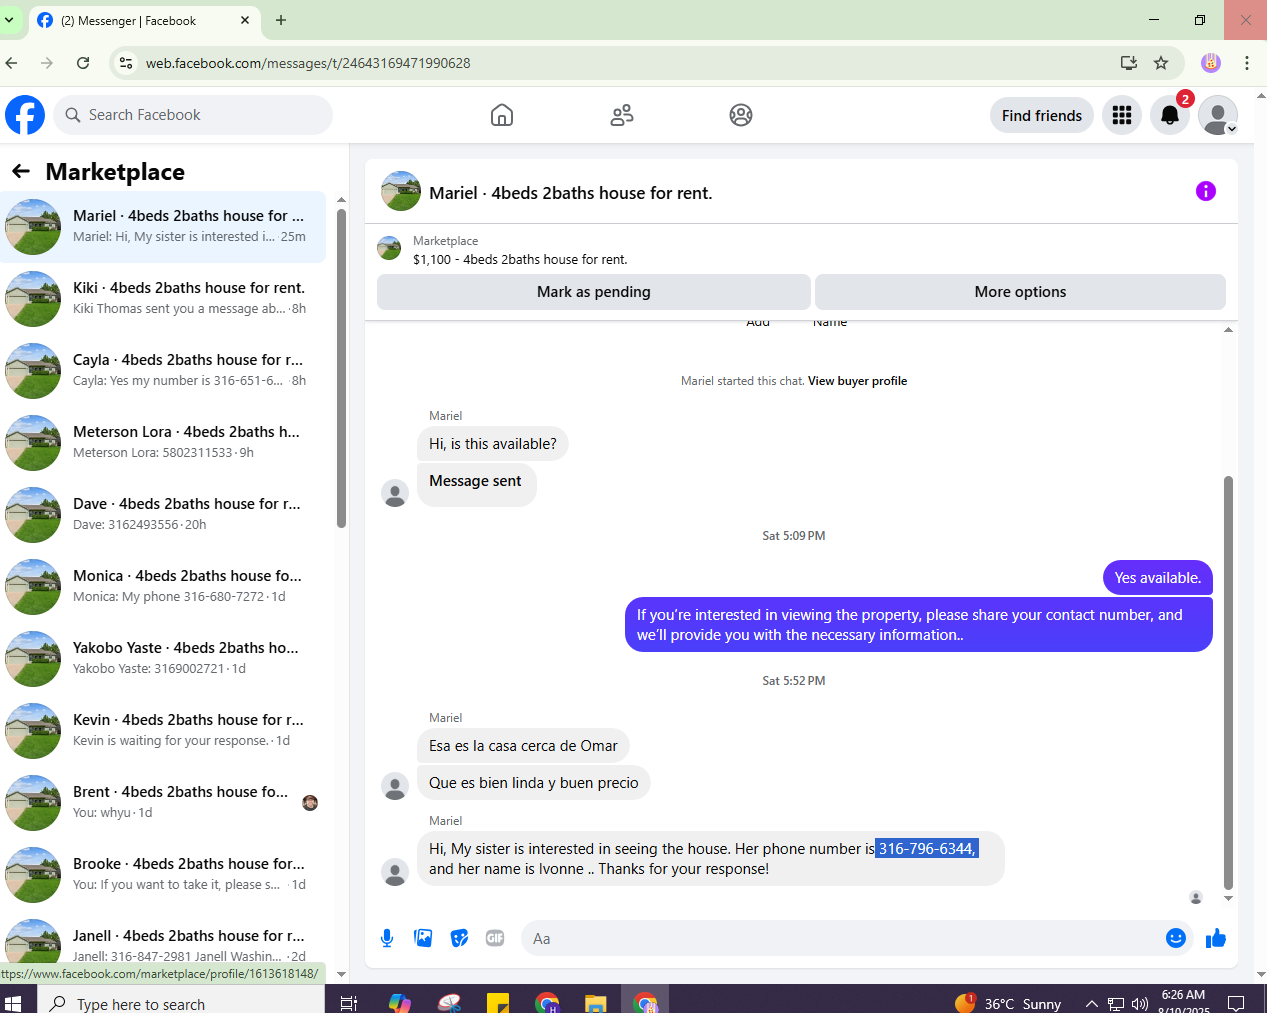Open the Facebook menu grid icon

click(1122, 115)
